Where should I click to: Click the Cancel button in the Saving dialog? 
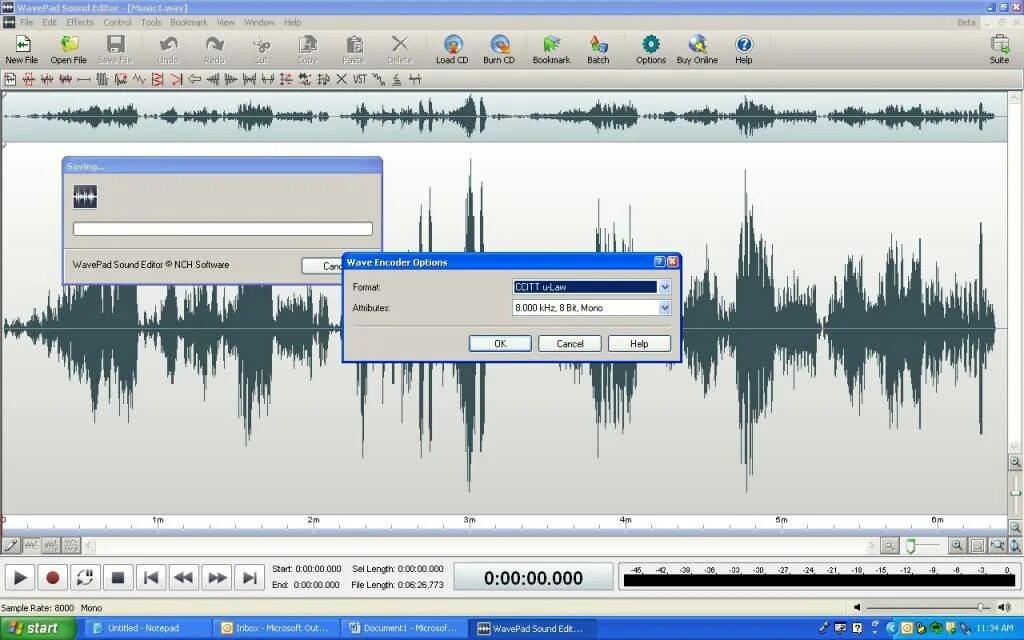322,266
